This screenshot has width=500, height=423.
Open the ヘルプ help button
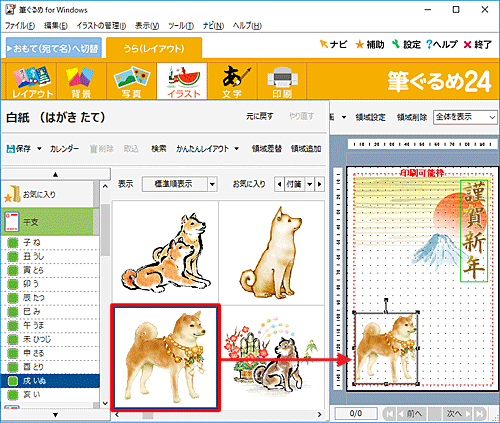coord(442,44)
